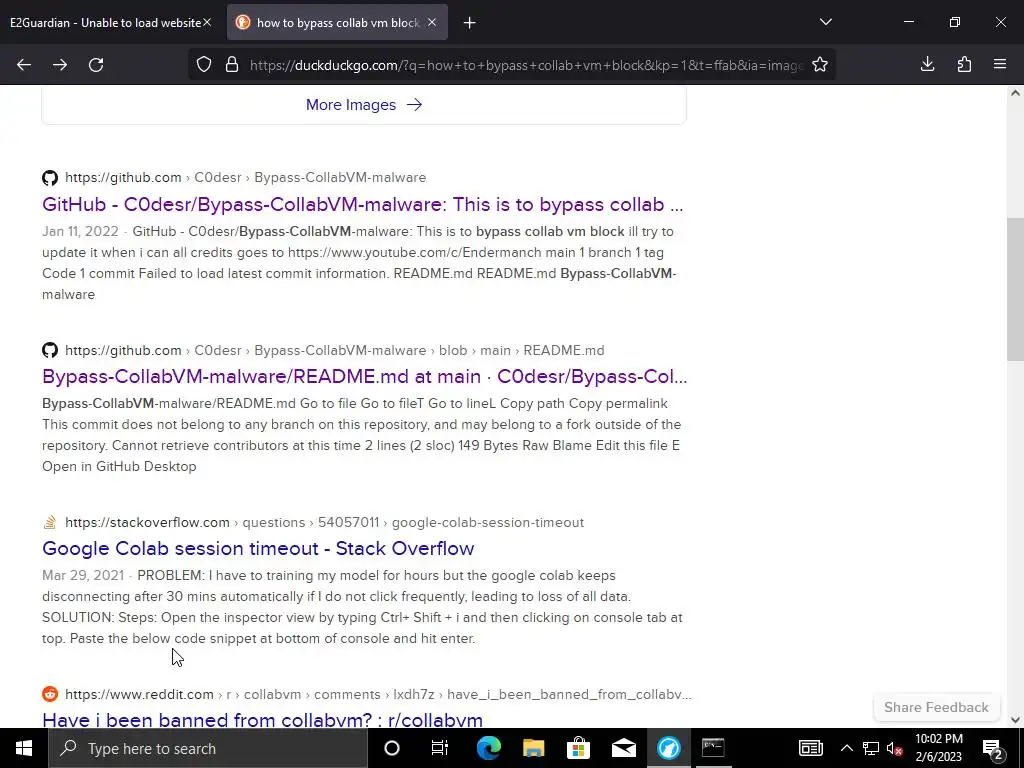
Task: Select the how to bypass collab vm block tab
Action: click(338, 22)
